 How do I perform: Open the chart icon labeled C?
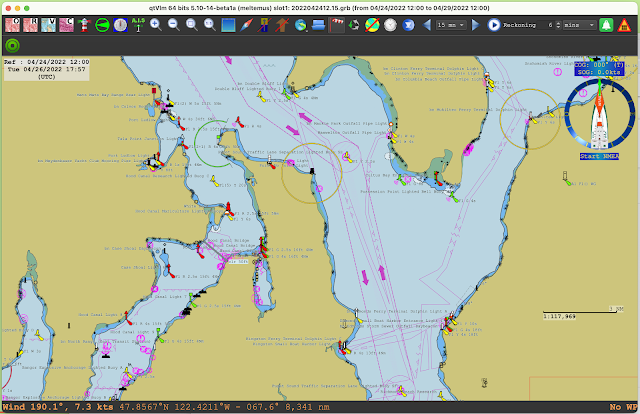pyautogui.click(x=66, y=25)
